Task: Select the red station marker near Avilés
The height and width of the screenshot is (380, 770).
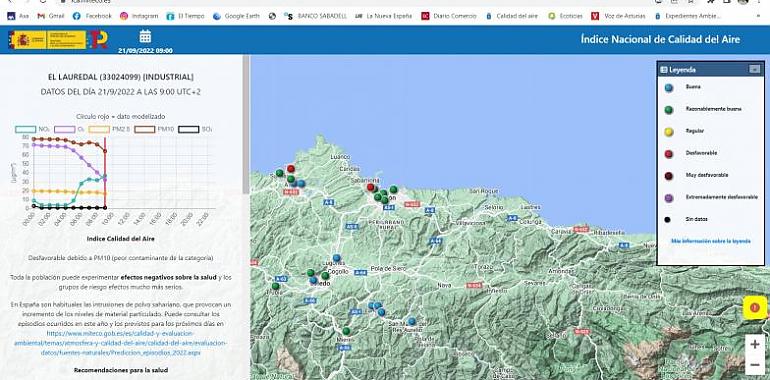Action: tap(291, 169)
